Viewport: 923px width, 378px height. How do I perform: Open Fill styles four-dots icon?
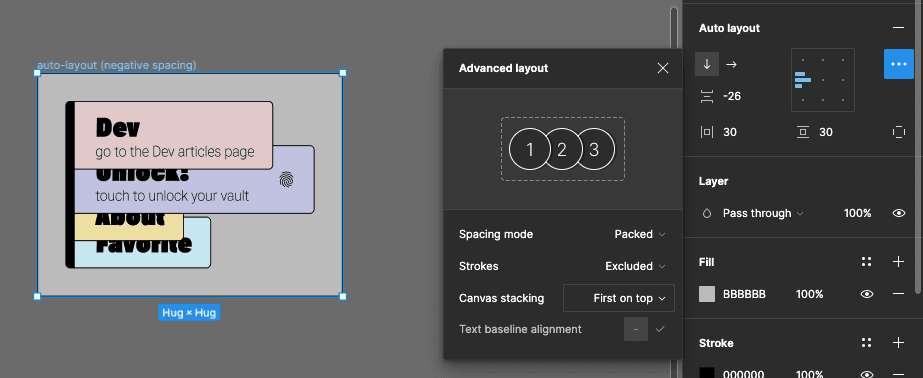(866, 262)
